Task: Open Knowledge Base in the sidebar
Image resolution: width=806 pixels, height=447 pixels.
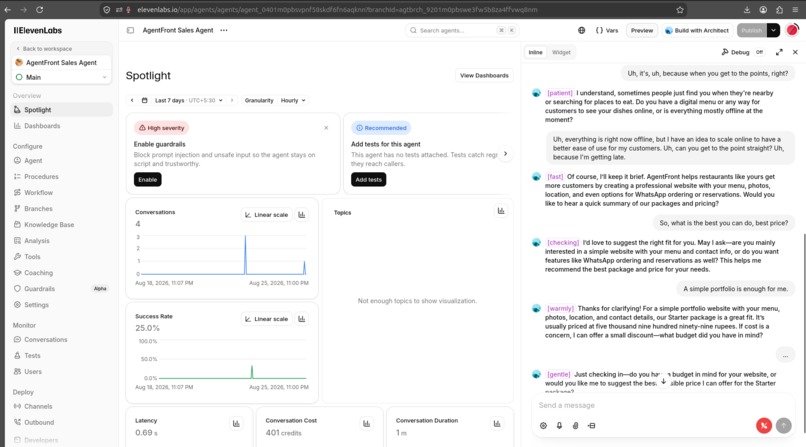Action: (62, 225)
